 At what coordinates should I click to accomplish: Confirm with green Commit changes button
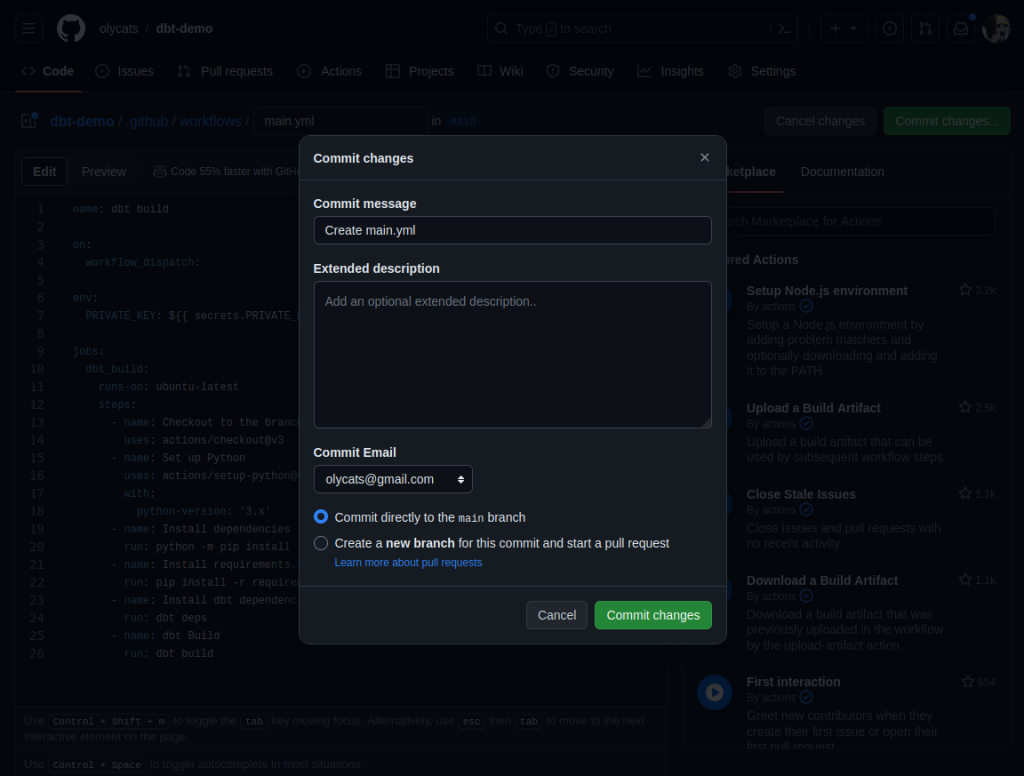point(653,615)
